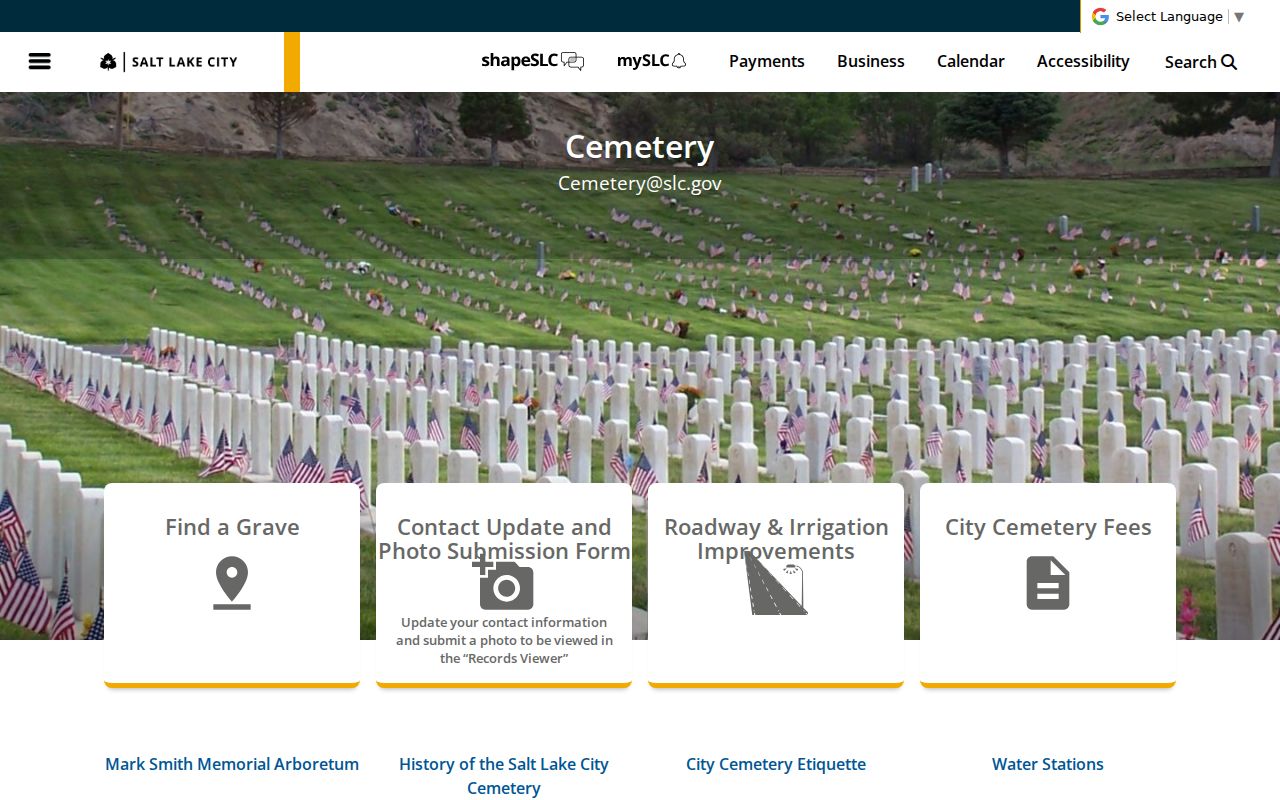The height and width of the screenshot is (800, 1280).
Task: Open History of the Salt Lake City Cemetery
Action: pyautogui.click(x=504, y=776)
